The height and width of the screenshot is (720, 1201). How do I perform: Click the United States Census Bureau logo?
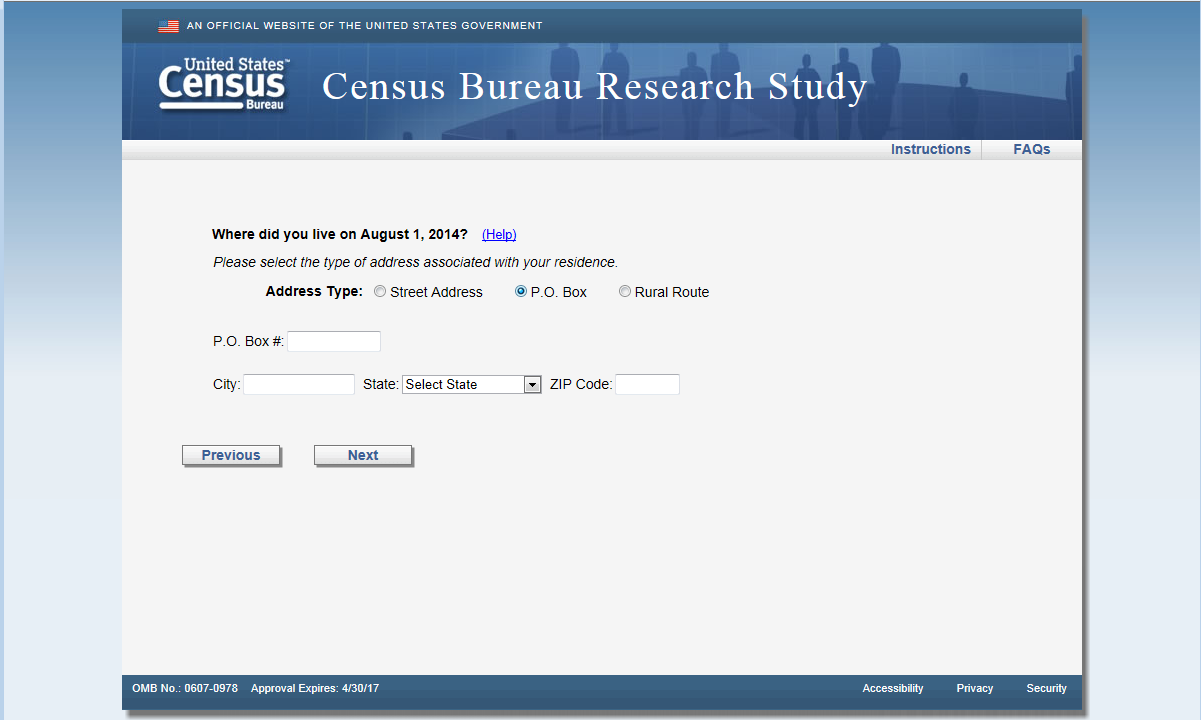coord(224,84)
